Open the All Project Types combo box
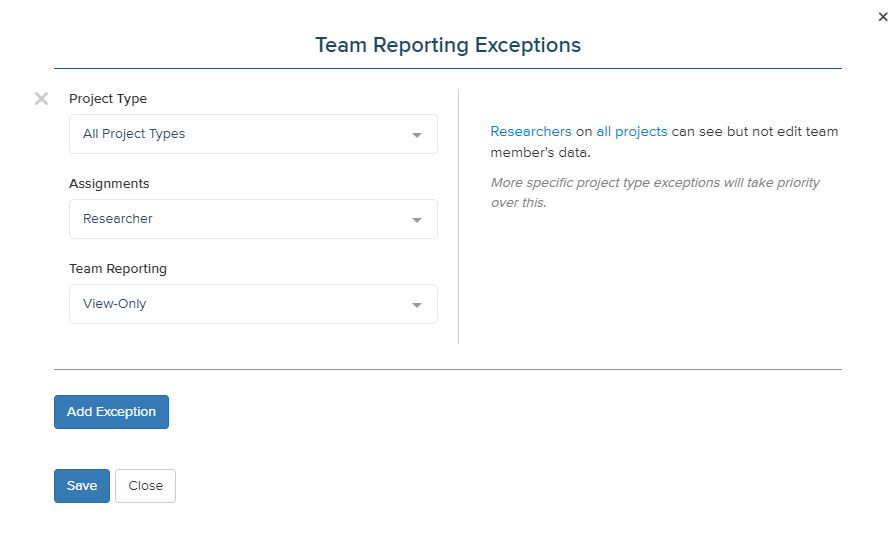Screen dimensions: 896x539 point(253,134)
